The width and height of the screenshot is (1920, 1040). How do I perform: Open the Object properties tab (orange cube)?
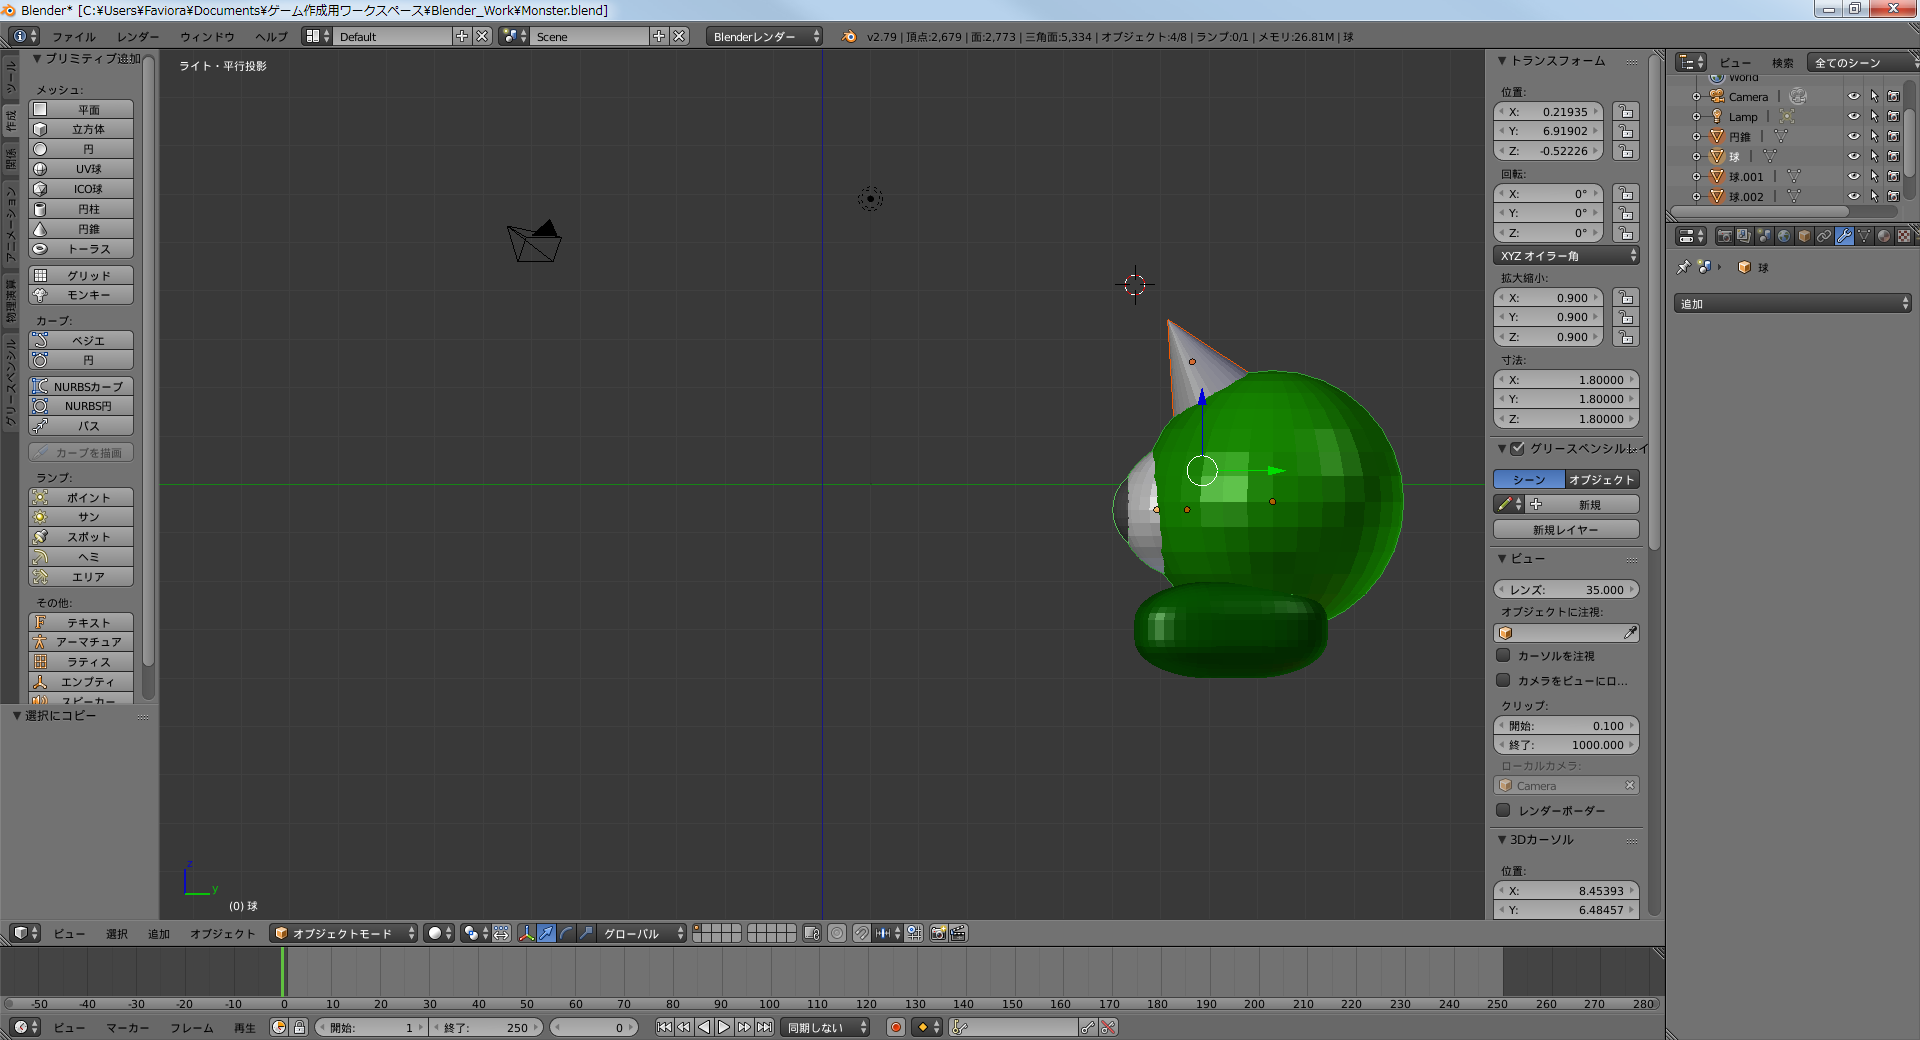1804,236
